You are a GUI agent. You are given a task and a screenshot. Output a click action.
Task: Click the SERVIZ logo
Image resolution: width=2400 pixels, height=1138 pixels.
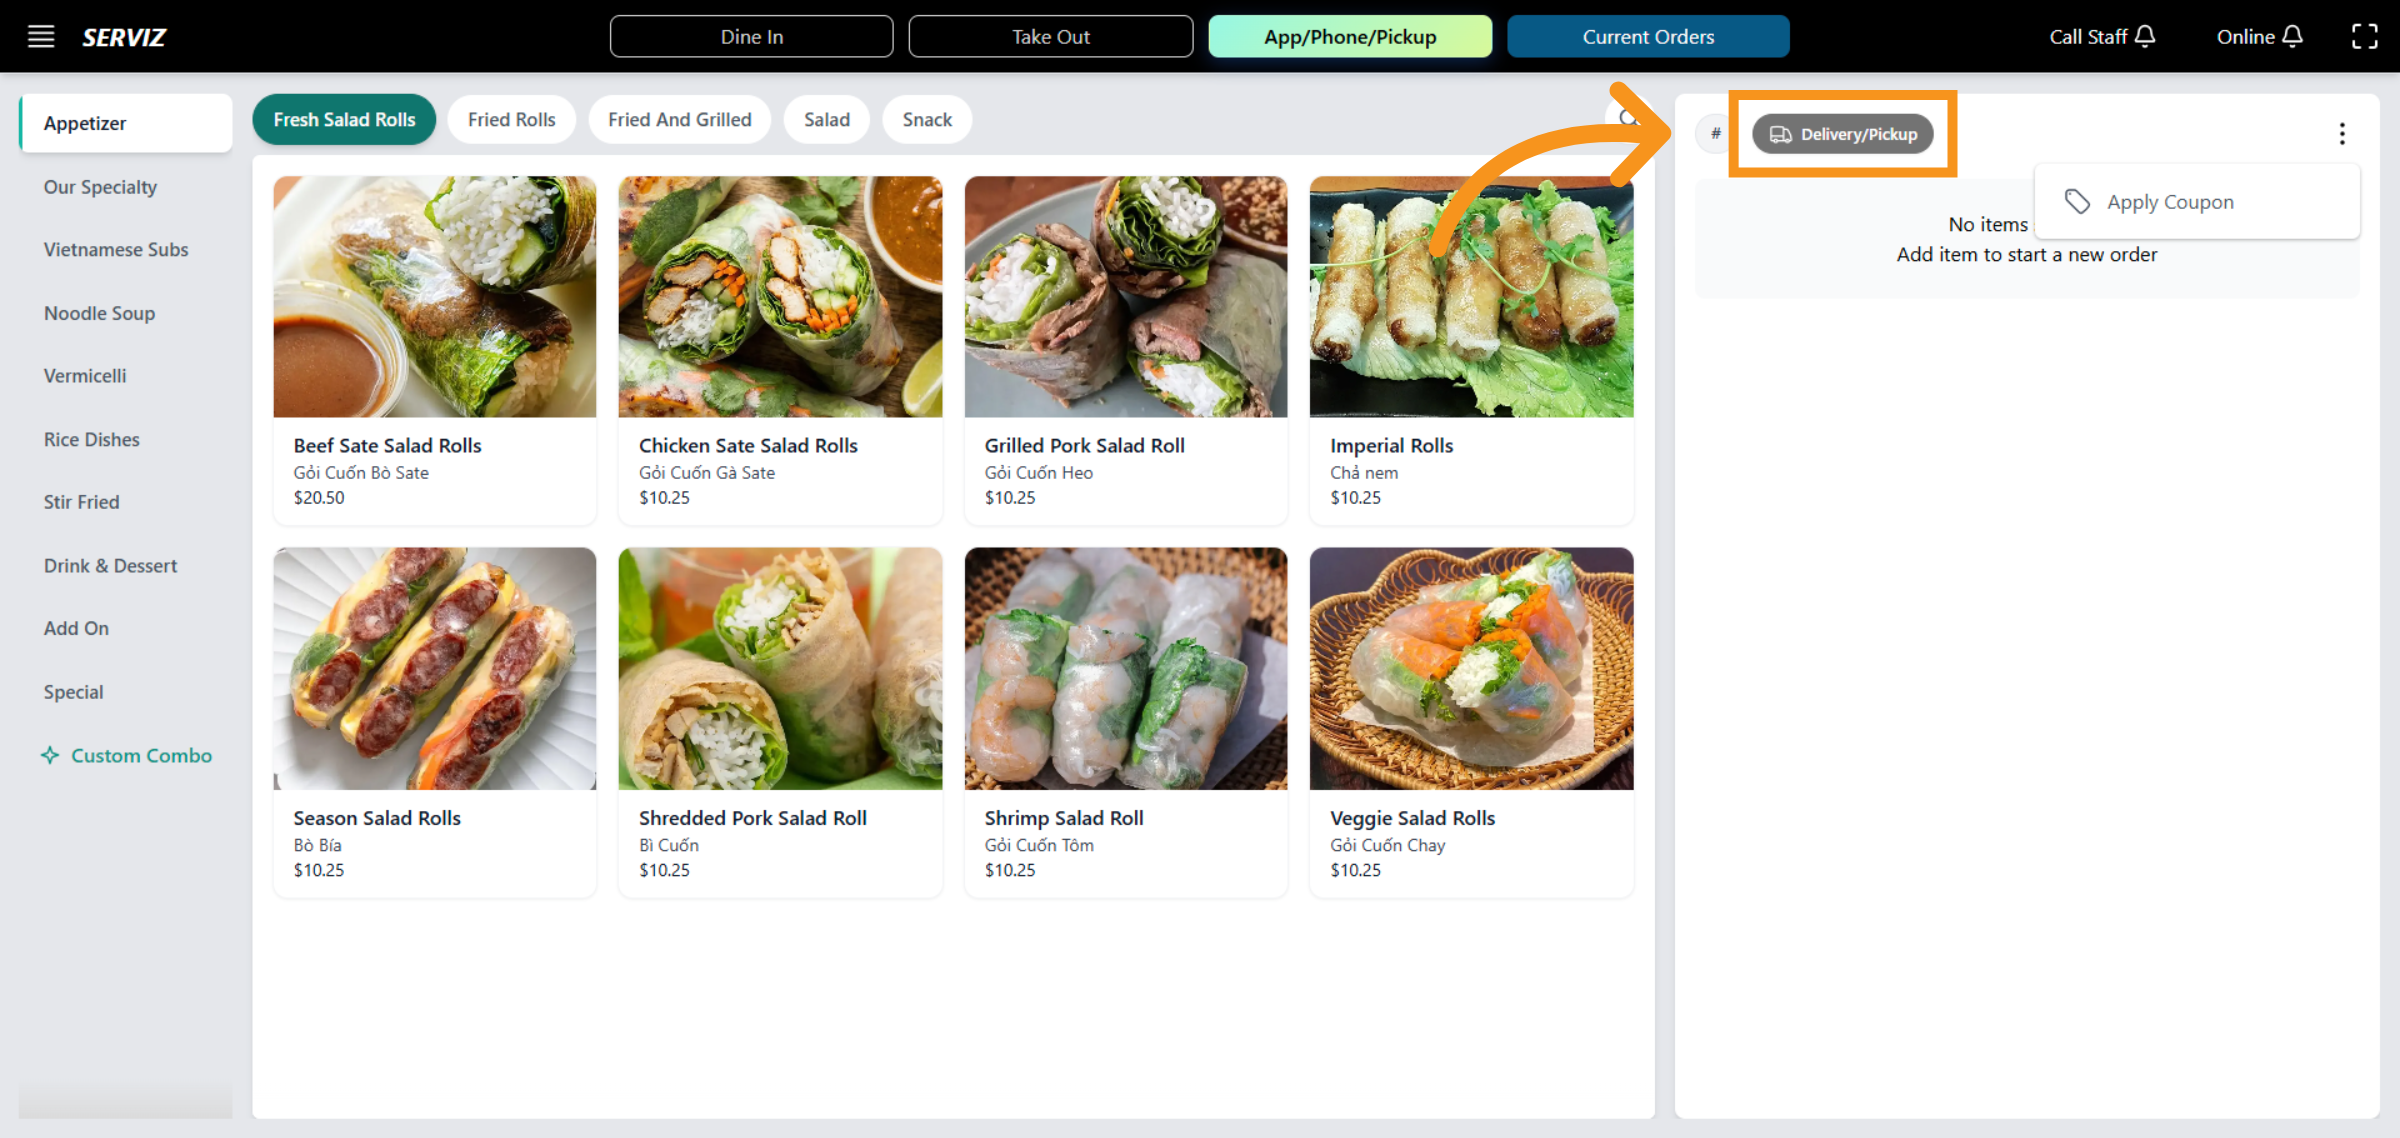[124, 37]
